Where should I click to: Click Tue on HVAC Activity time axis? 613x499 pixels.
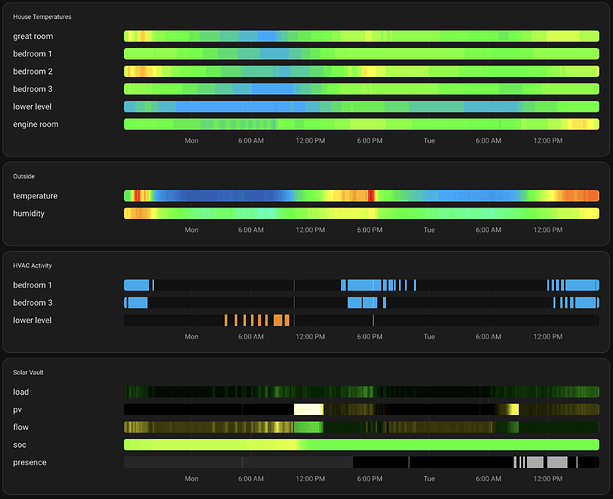[429, 337]
